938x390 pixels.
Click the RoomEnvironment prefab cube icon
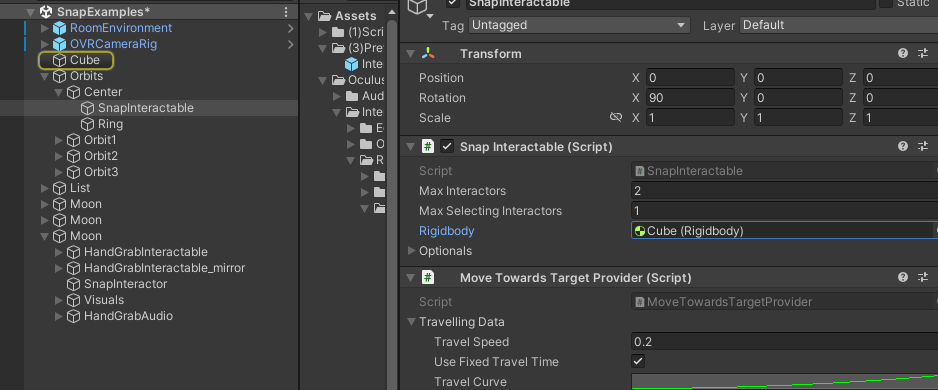(59, 28)
